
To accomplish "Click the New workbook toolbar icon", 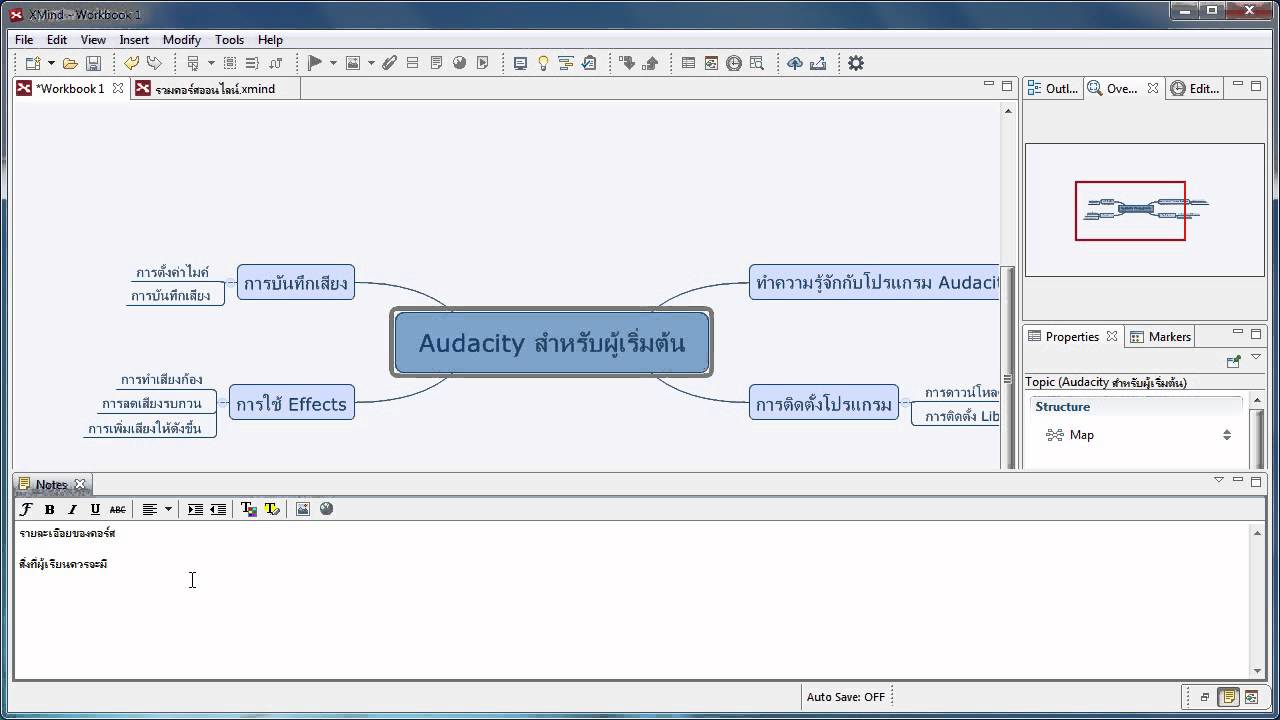I will pos(33,63).
